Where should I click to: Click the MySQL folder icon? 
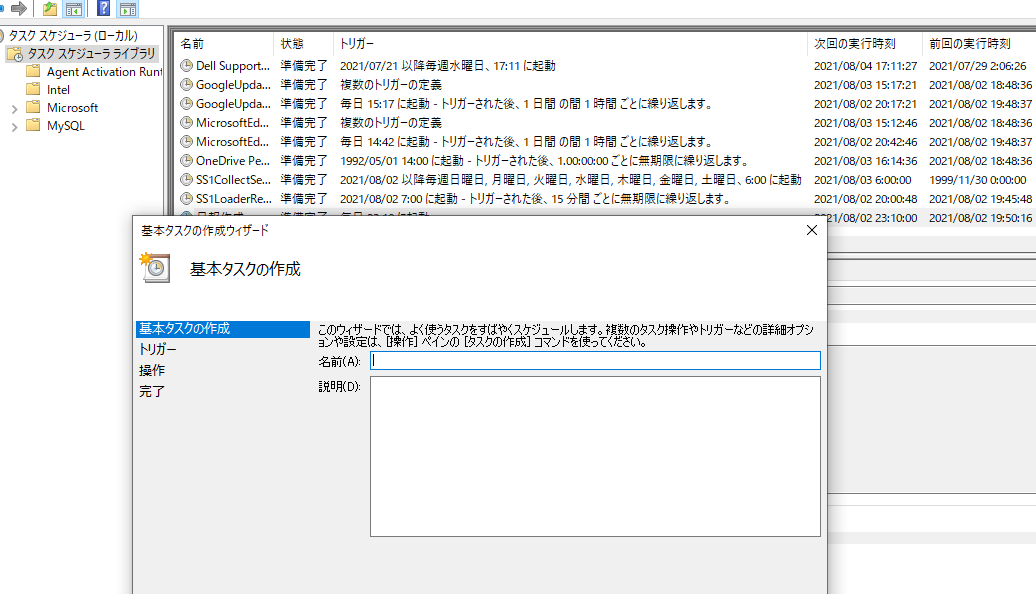click(x=33, y=125)
